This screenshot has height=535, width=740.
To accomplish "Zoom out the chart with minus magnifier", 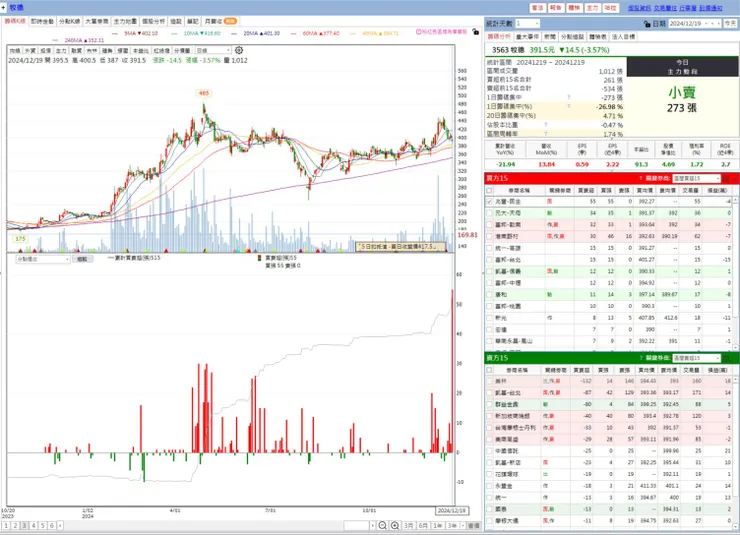I will (x=382, y=525).
